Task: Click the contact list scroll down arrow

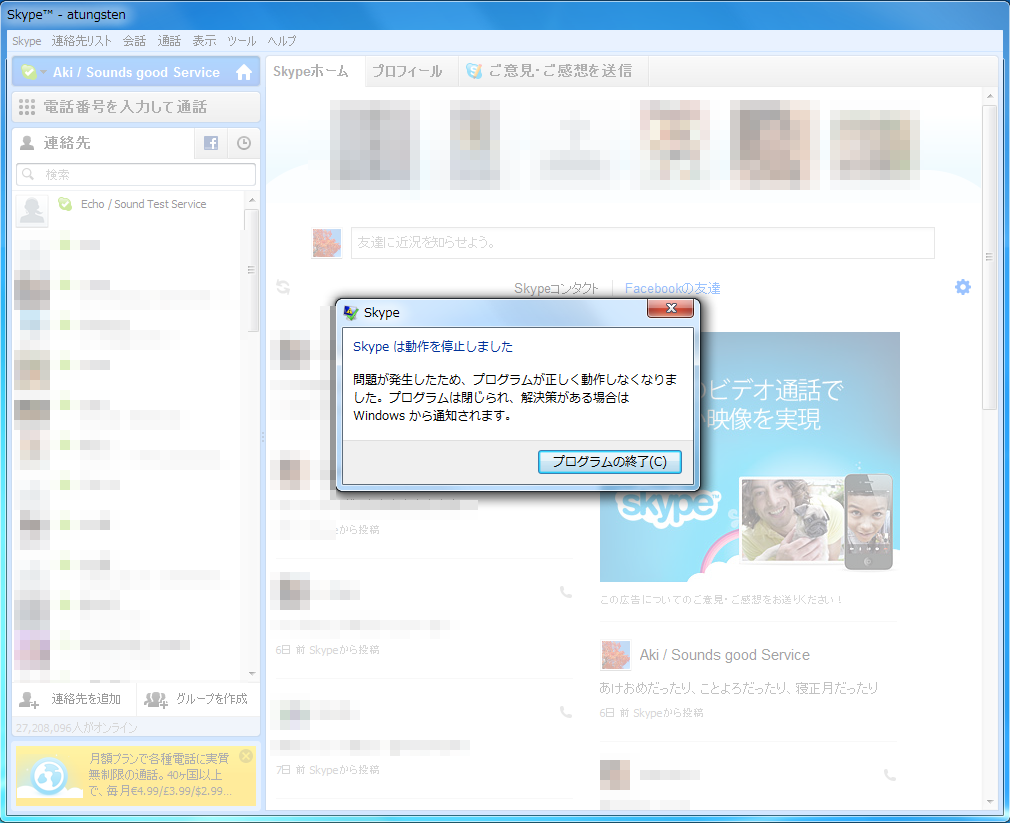Action: point(252,674)
